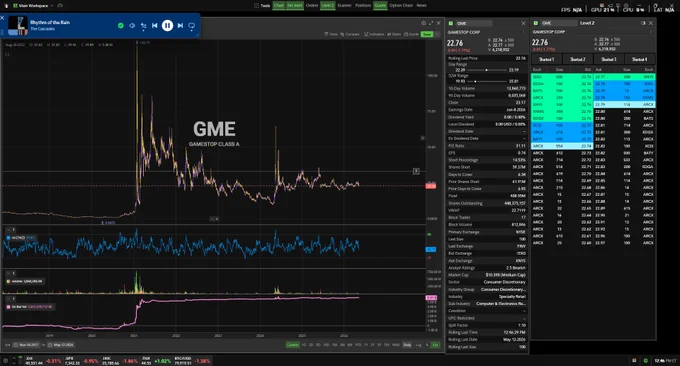Viewport: 680px width, 366px height.
Task: Click the 52W Range slider in Quote panel
Action: (487, 81)
